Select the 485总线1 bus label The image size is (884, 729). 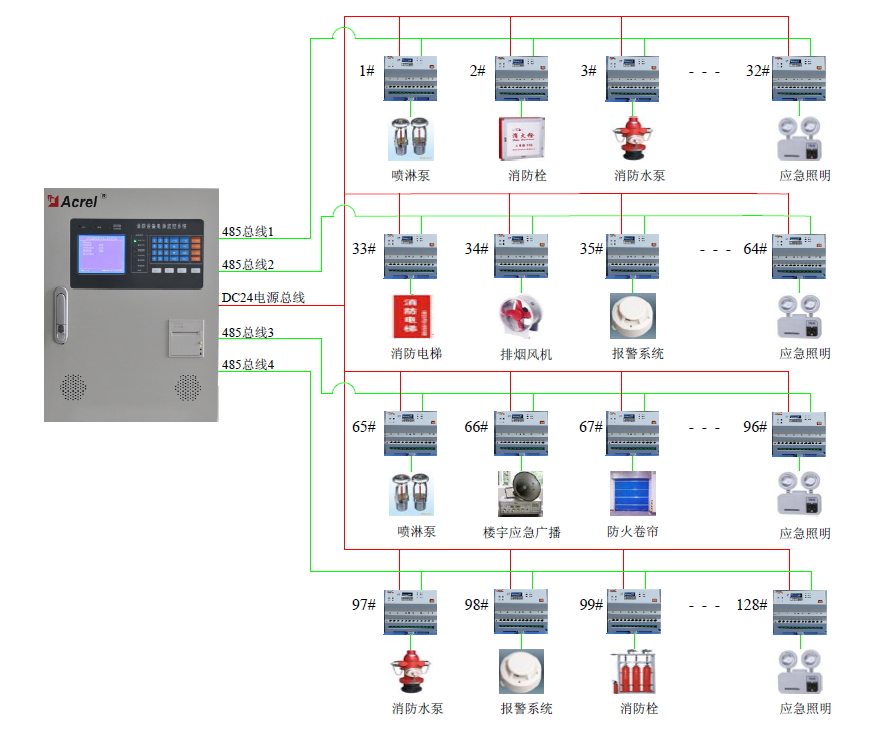tap(247, 232)
